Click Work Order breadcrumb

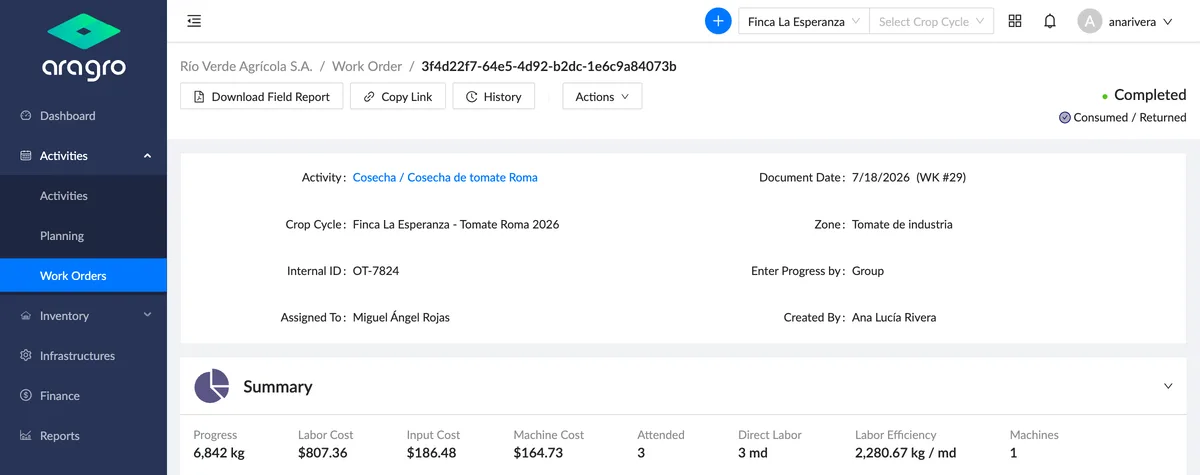click(x=367, y=67)
